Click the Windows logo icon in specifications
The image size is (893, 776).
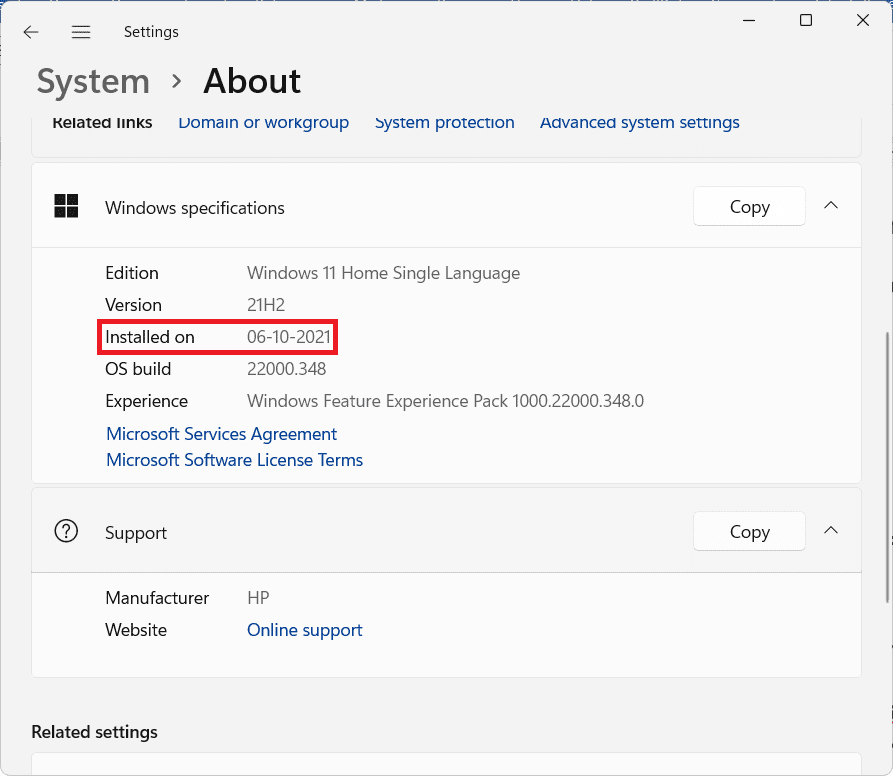66,206
